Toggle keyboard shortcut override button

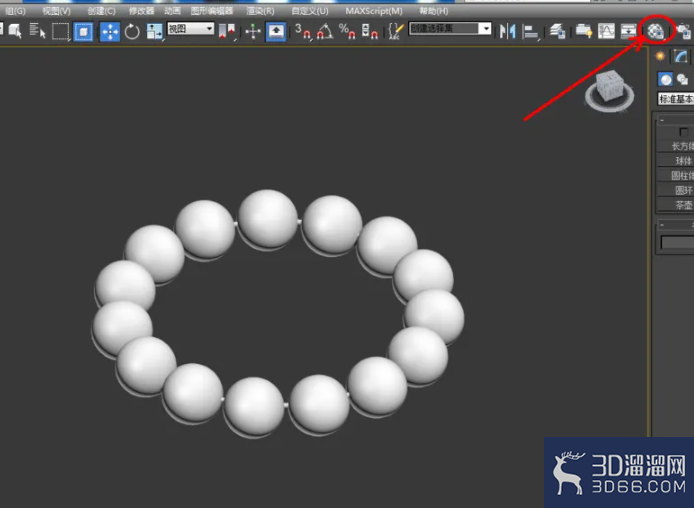click(275, 32)
